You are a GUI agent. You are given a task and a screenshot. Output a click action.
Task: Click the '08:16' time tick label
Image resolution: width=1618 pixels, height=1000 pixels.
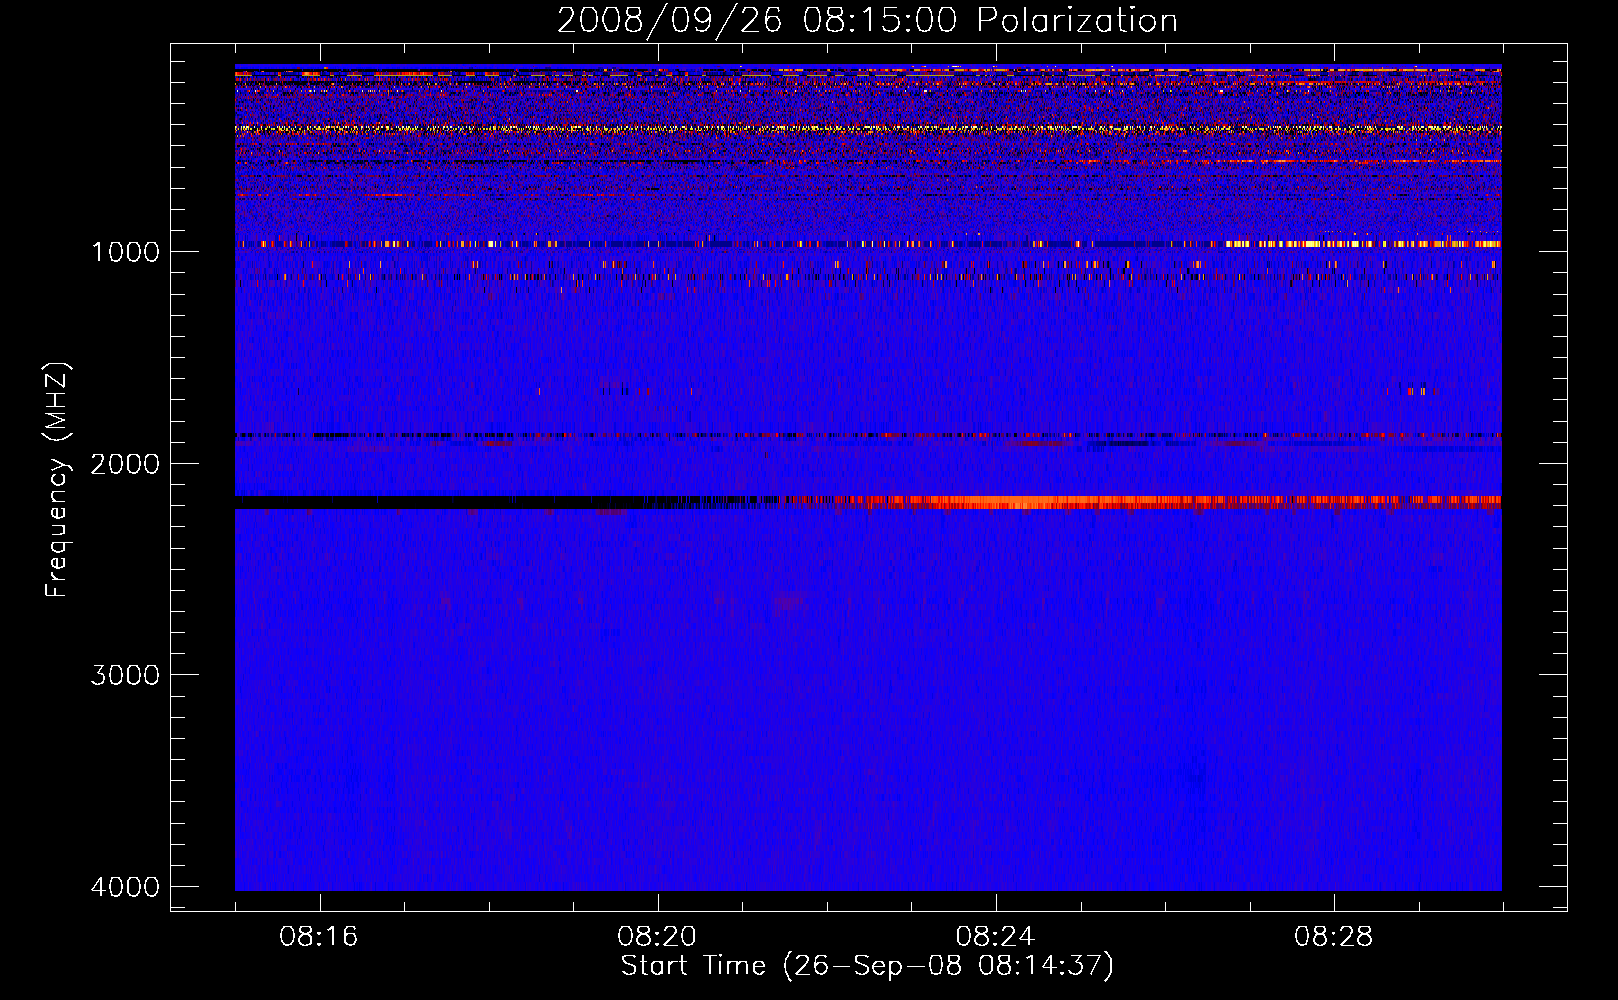(319, 936)
